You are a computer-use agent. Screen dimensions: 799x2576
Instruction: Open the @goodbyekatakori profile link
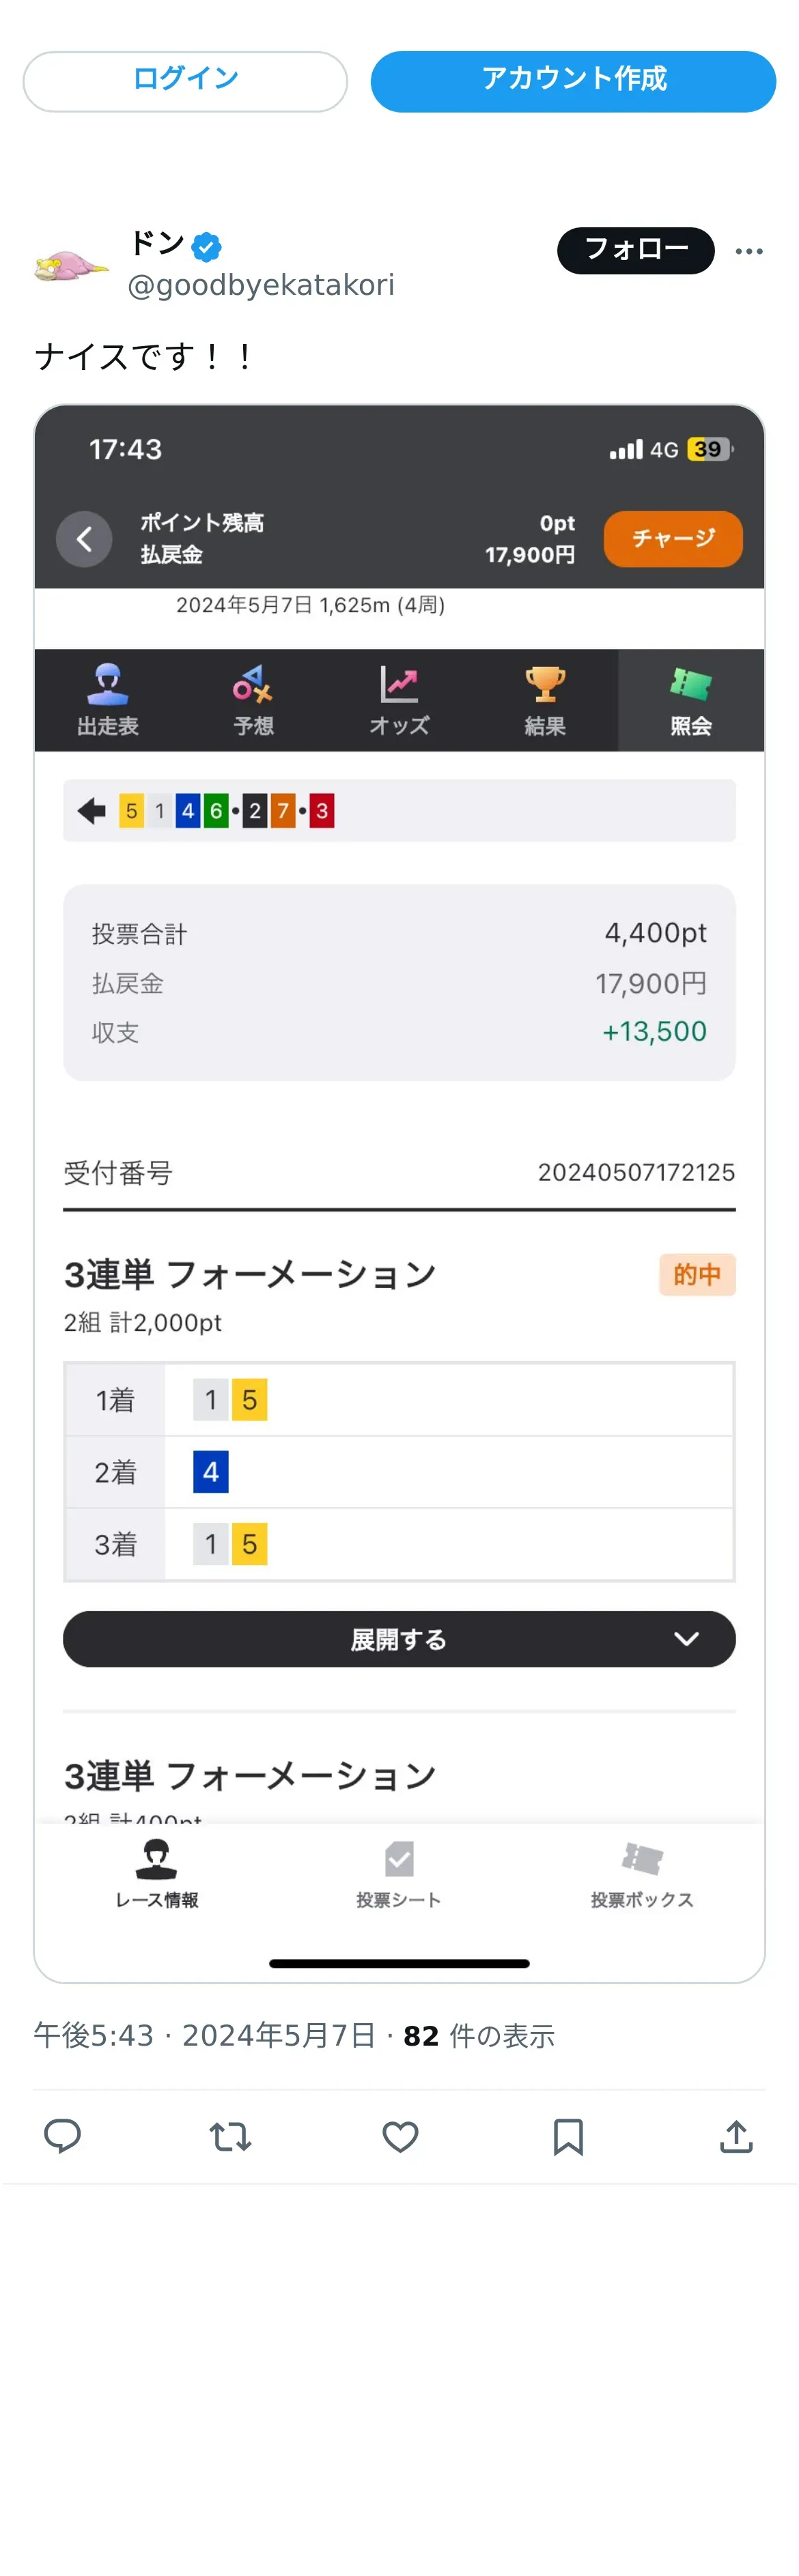pos(261,286)
